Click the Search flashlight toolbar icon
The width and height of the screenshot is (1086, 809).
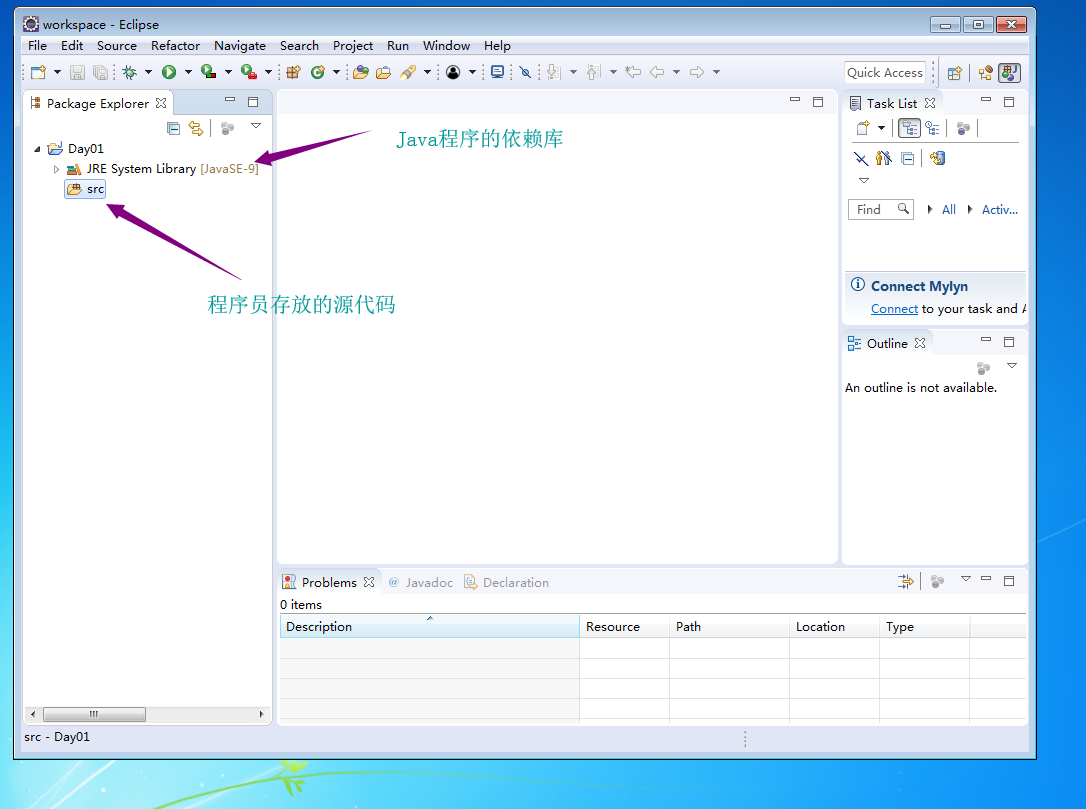coord(409,72)
